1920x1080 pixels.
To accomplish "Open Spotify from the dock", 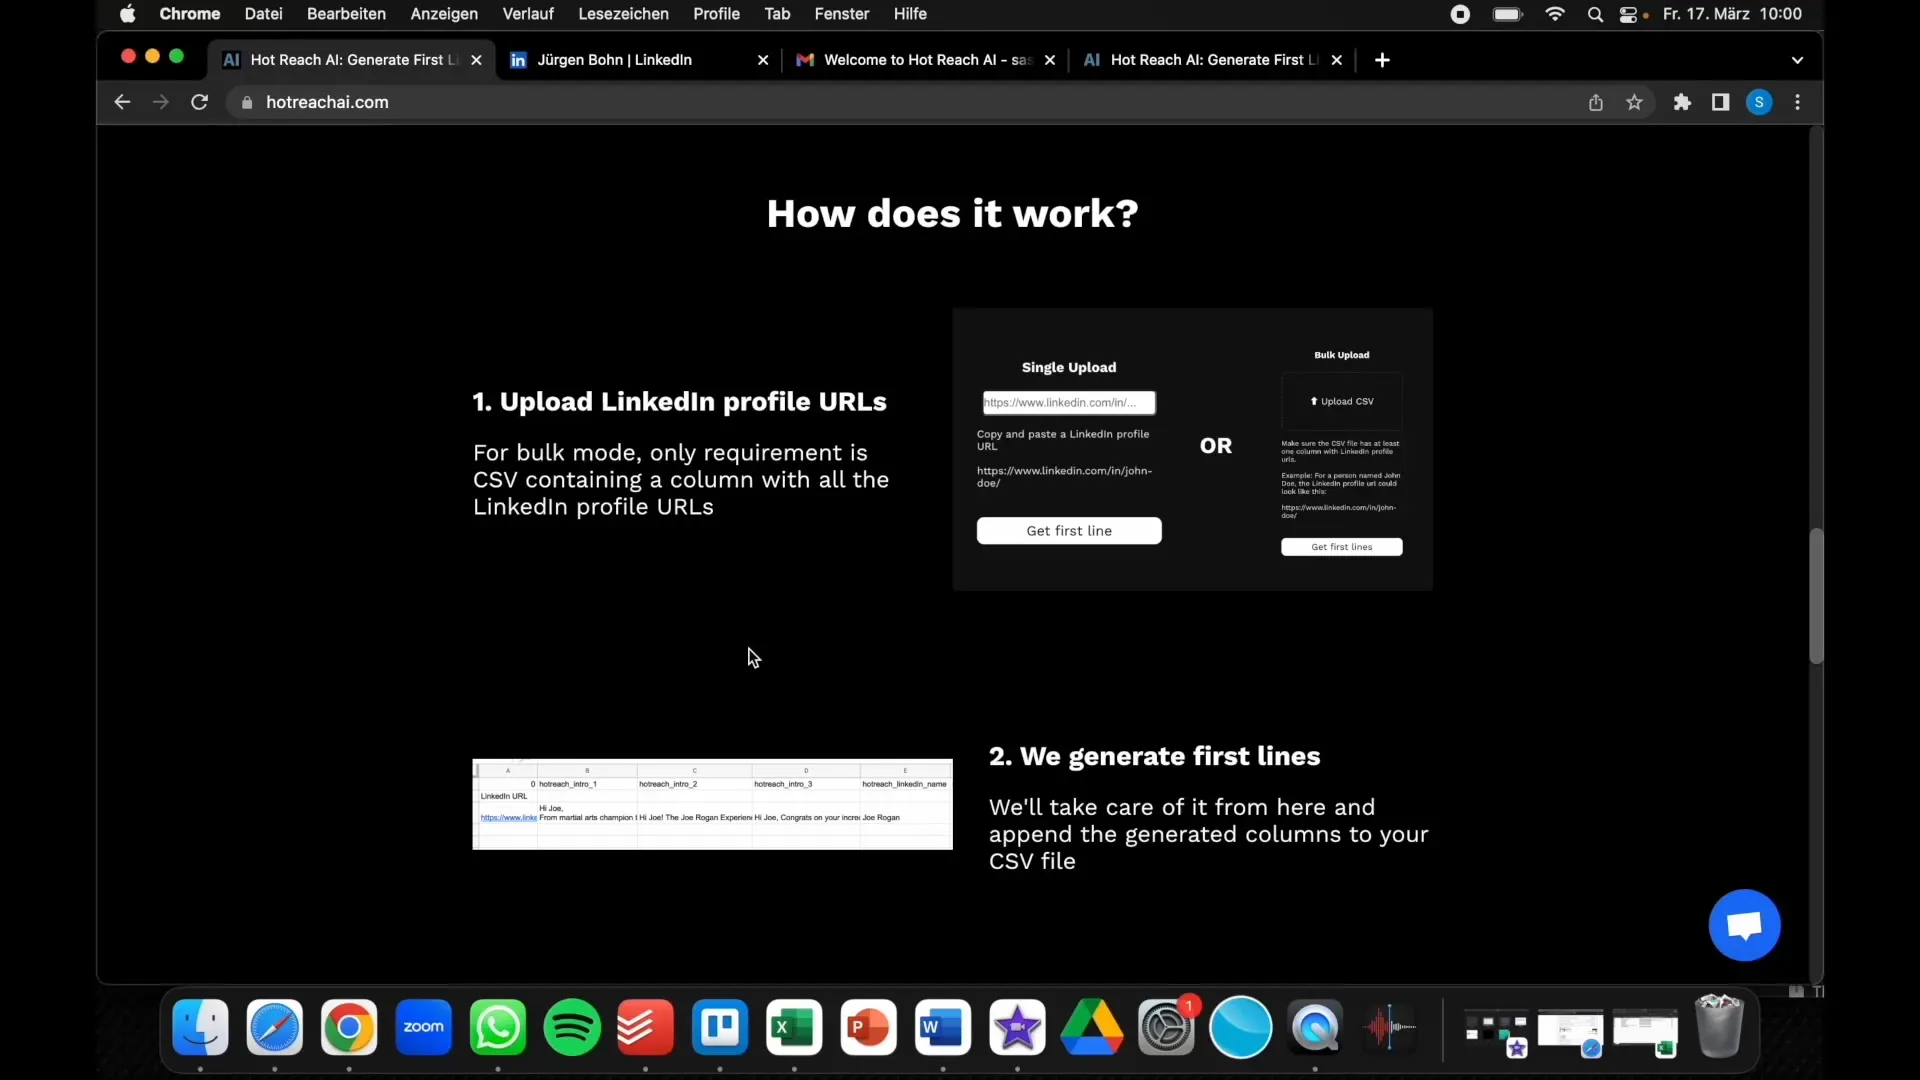I will click(x=571, y=1027).
